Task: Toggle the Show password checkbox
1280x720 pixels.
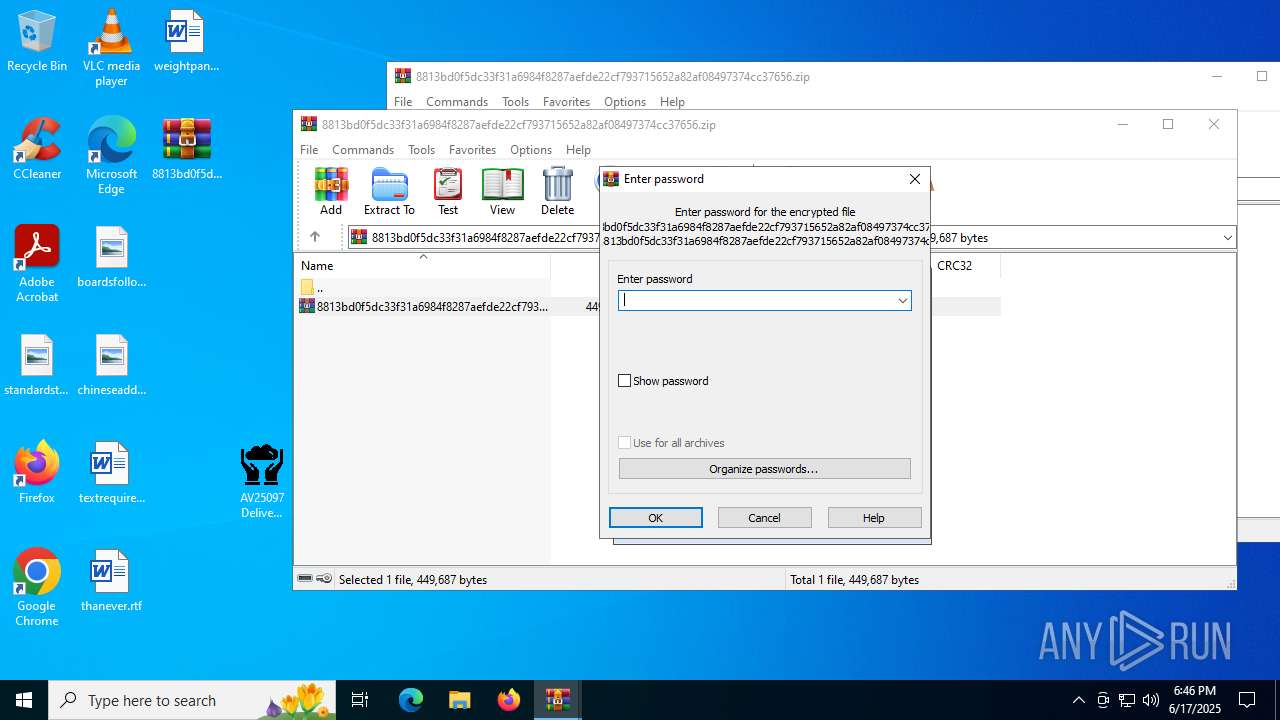Action: point(625,381)
